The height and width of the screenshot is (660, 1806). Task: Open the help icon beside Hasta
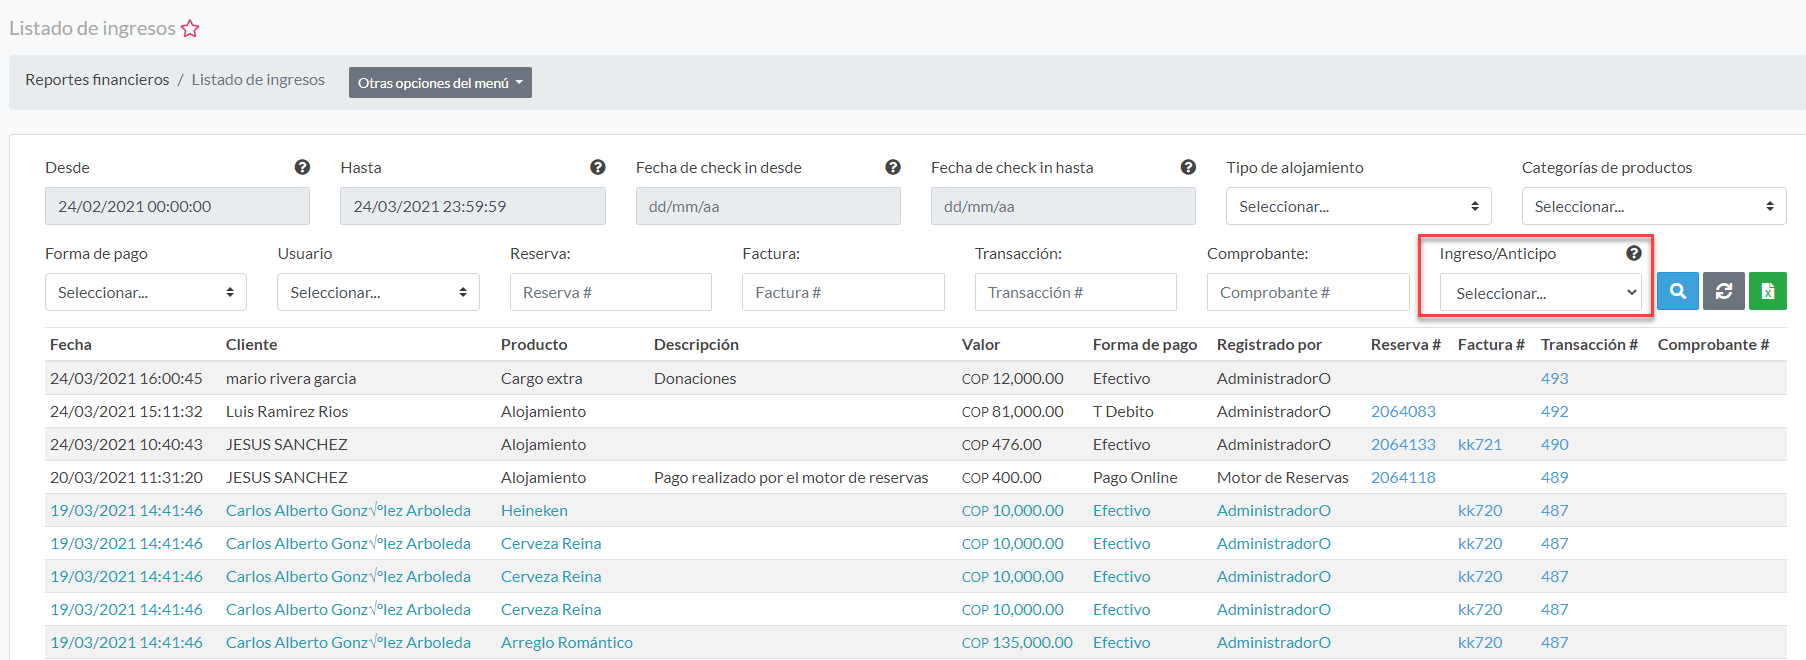[597, 167]
